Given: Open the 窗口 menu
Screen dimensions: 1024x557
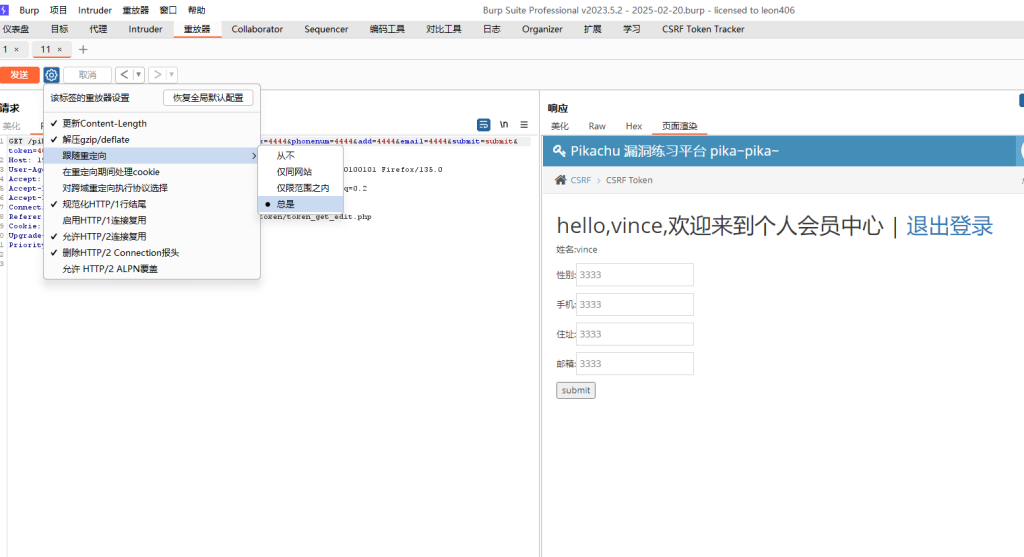Looking at the screenshot, I should (x=168, y=10).
